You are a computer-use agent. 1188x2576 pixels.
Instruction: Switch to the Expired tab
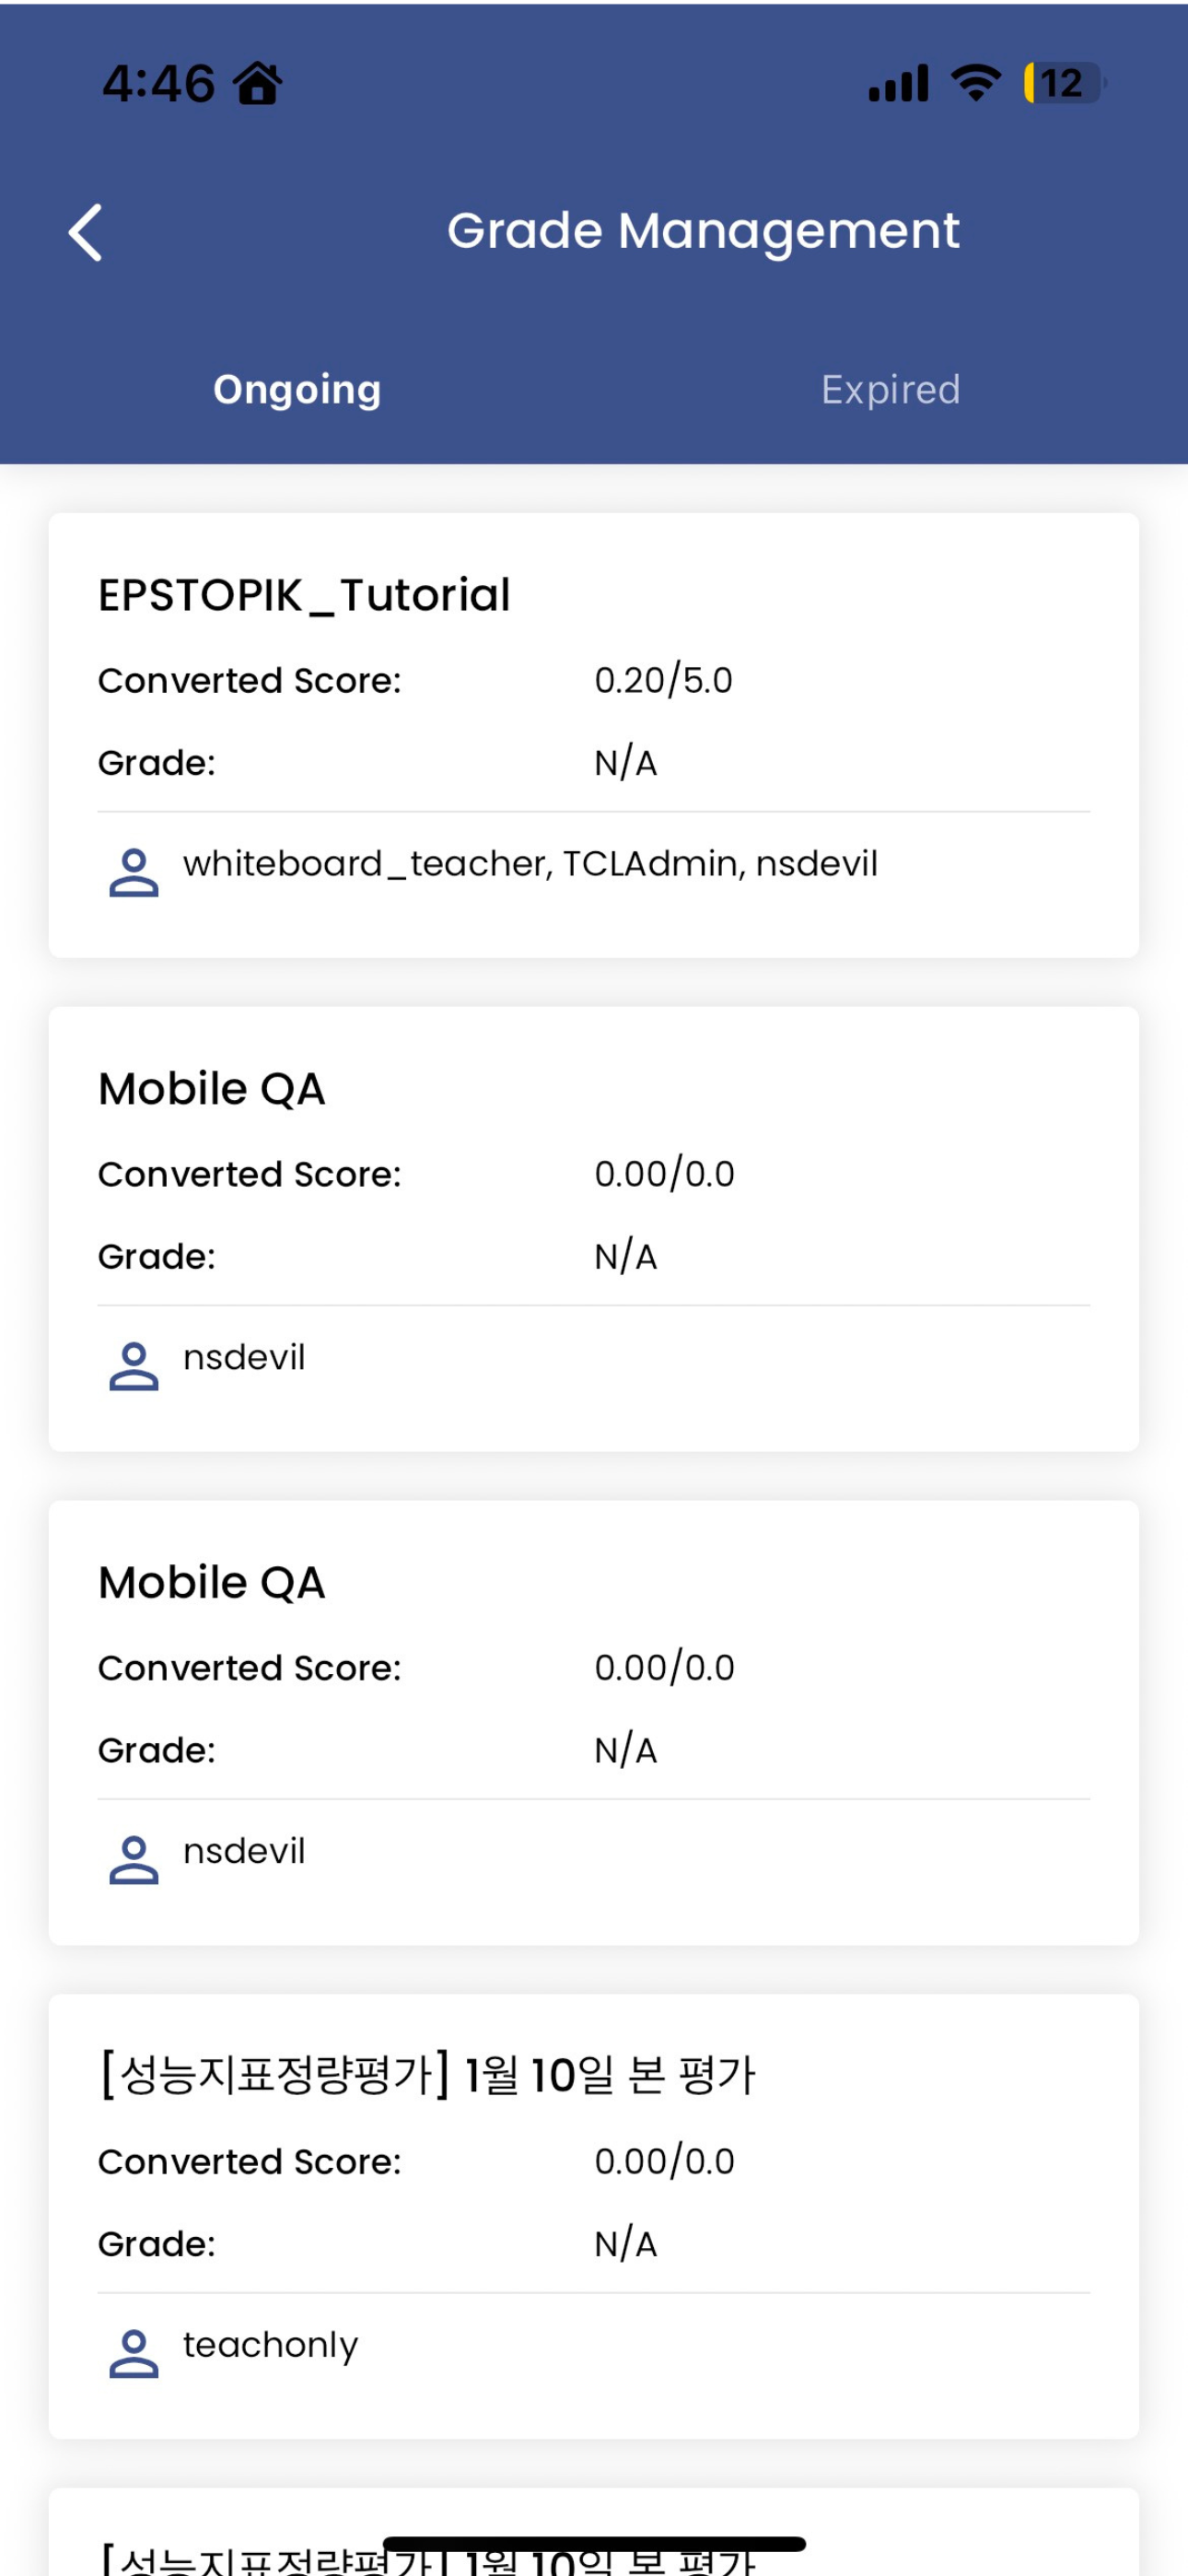pos(890,389)
